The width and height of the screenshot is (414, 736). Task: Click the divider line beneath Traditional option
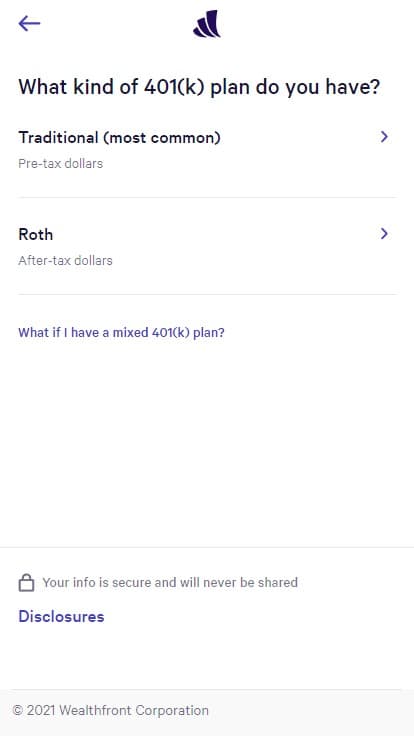coord(207,198)
